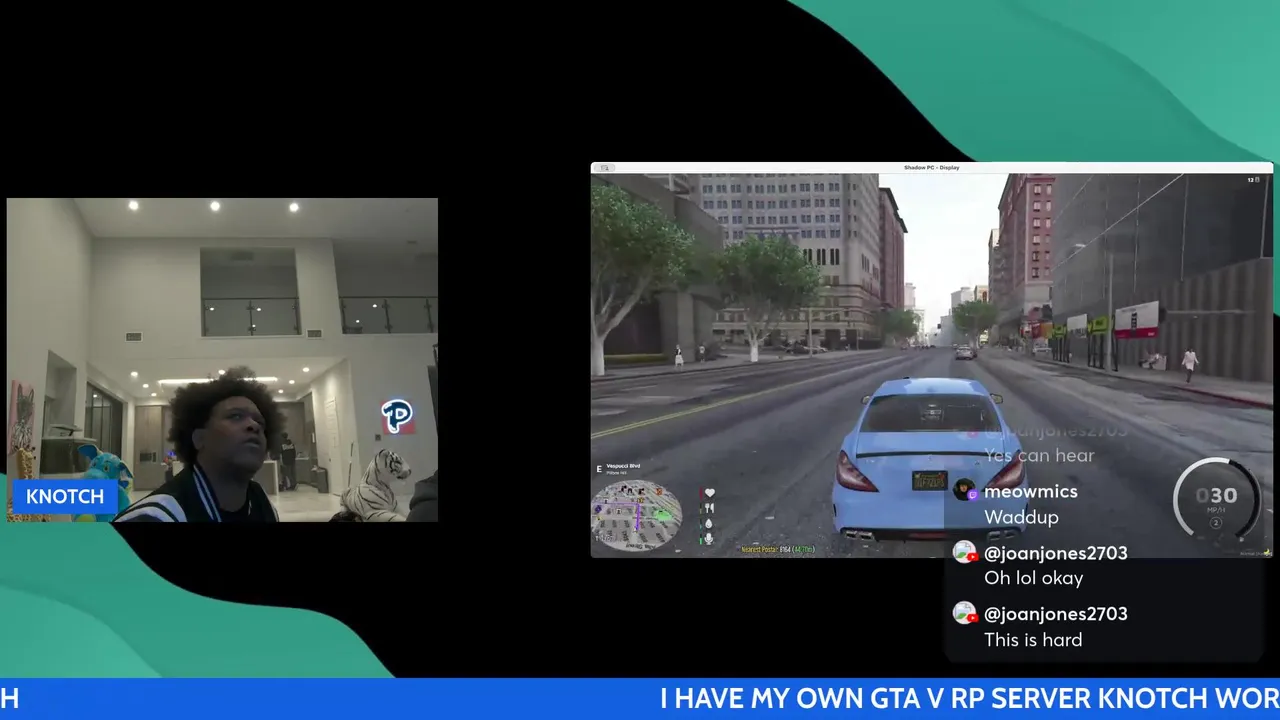Click the 'Vespucci Blvd' street name
Viewport: 1280px width, 720px height.
click(x=622, y=466)
